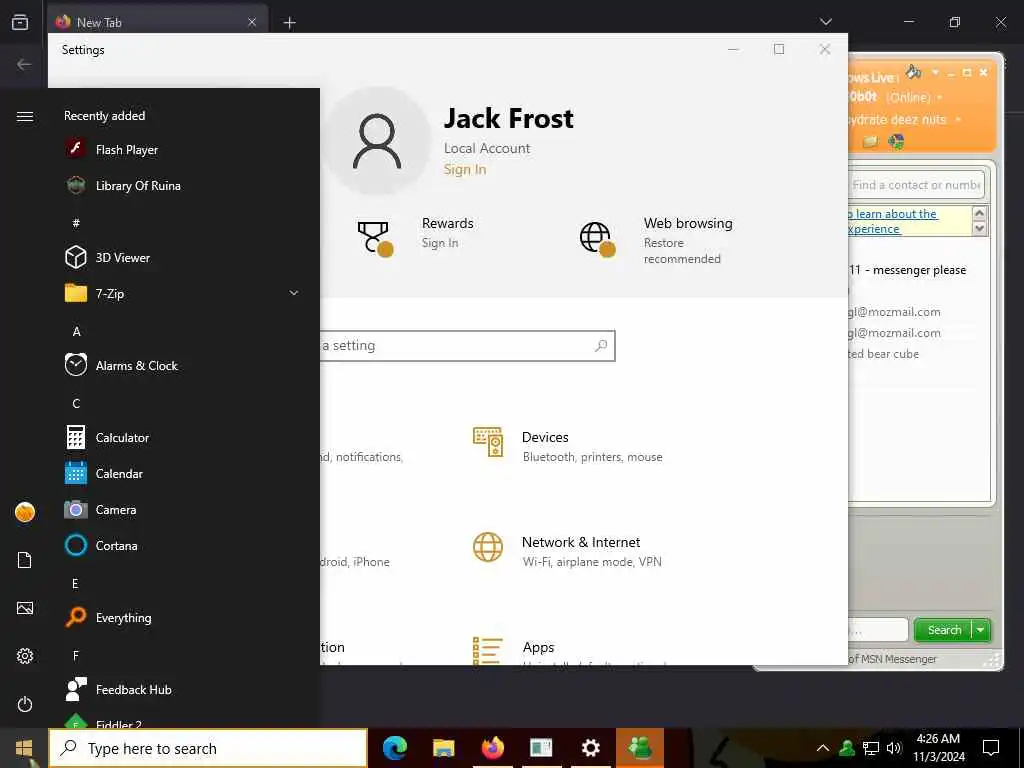
Task: Open File Explorer from taskbar
Action: pos(444,748)
